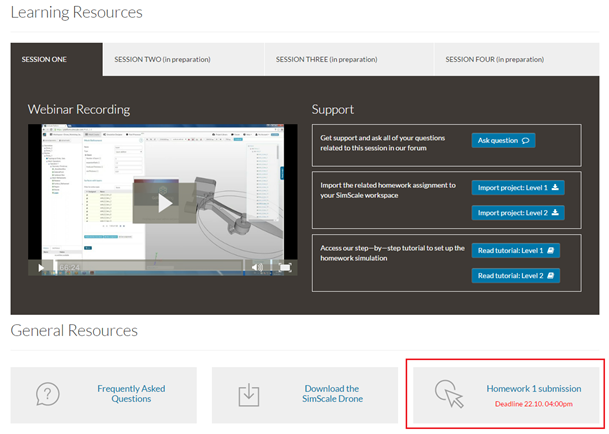Switch to SESSION THREE (in preparation) tab

pyautogui.click(x=349, y=59)
